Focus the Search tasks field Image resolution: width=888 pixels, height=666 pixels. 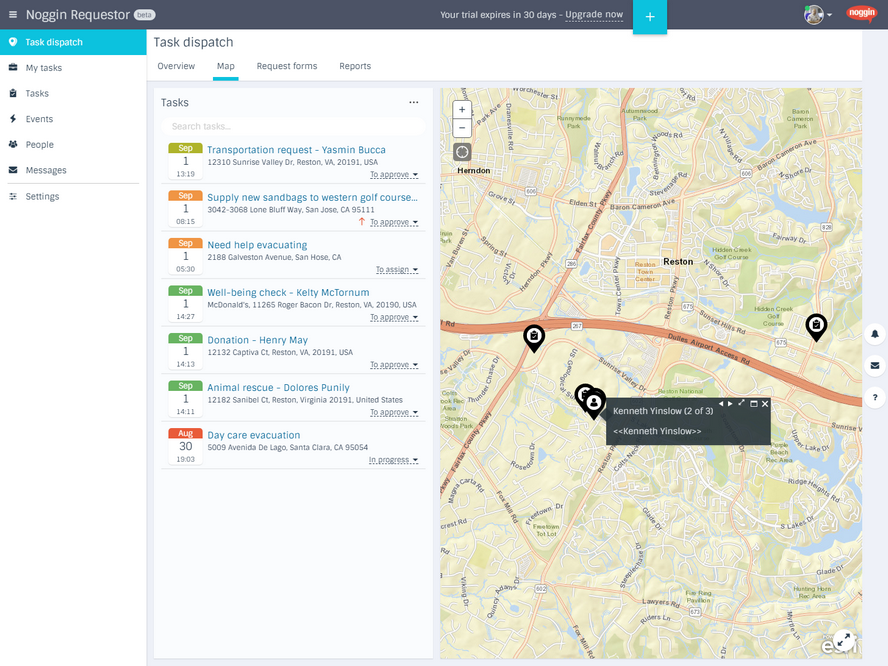tap(293, 126)
